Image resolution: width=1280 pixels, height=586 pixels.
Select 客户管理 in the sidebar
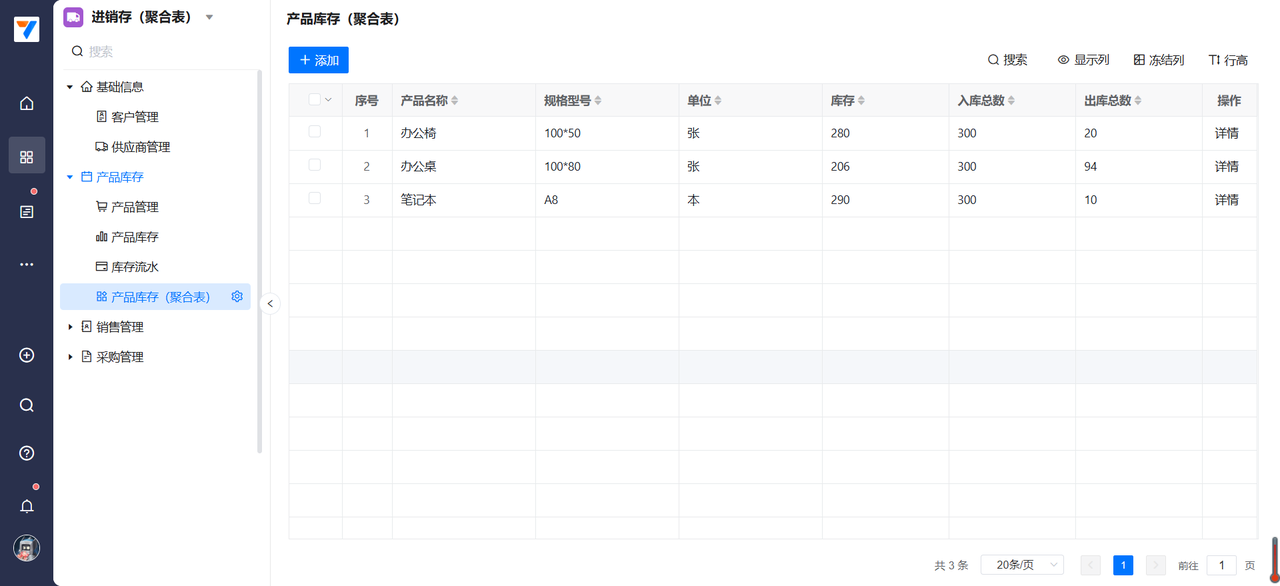(x=134, y=117)
